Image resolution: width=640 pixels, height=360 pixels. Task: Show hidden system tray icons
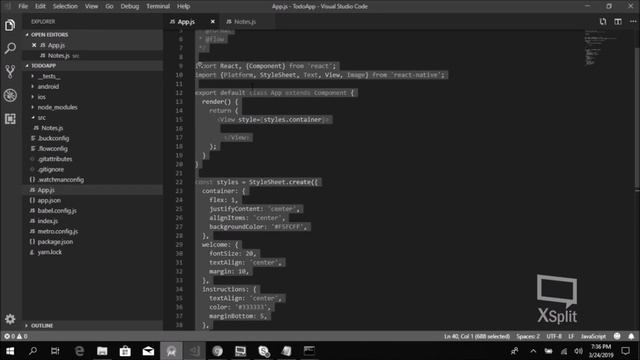coord(533,351)
